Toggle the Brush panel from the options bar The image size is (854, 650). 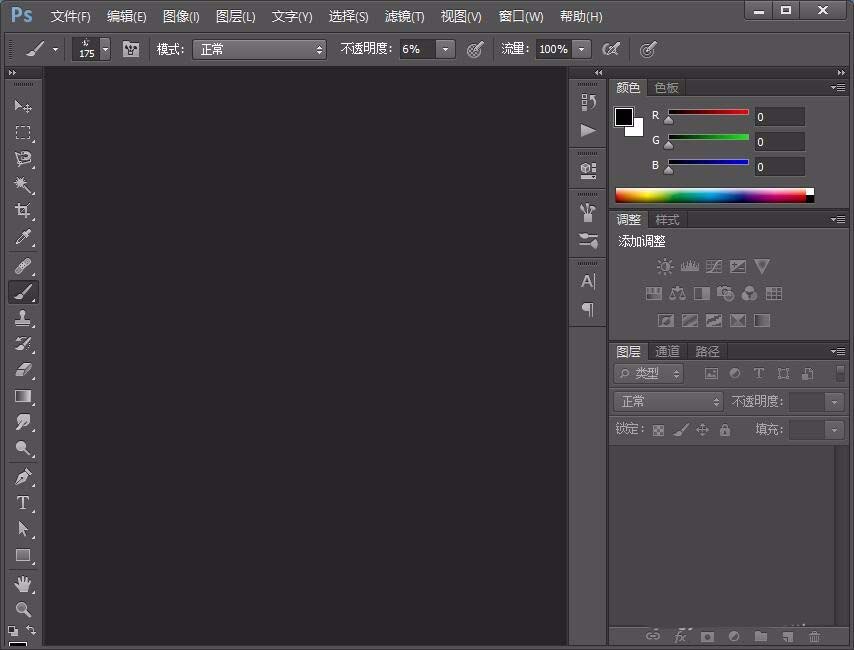click(x=131, y=49)
